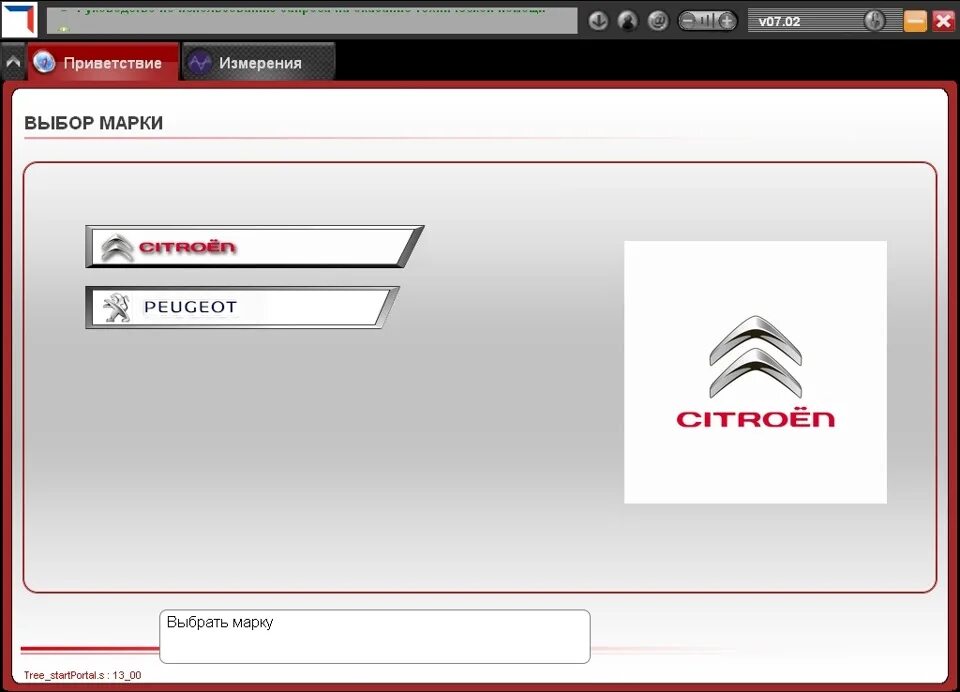Minimize the window with the orange button
Viewport: 960px width, 692px height.
pos(915,21)
